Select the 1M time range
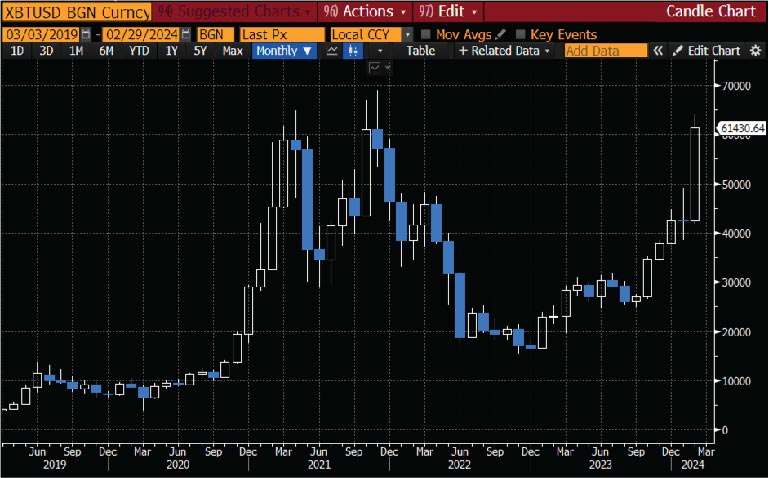 (x=76, y=51)
